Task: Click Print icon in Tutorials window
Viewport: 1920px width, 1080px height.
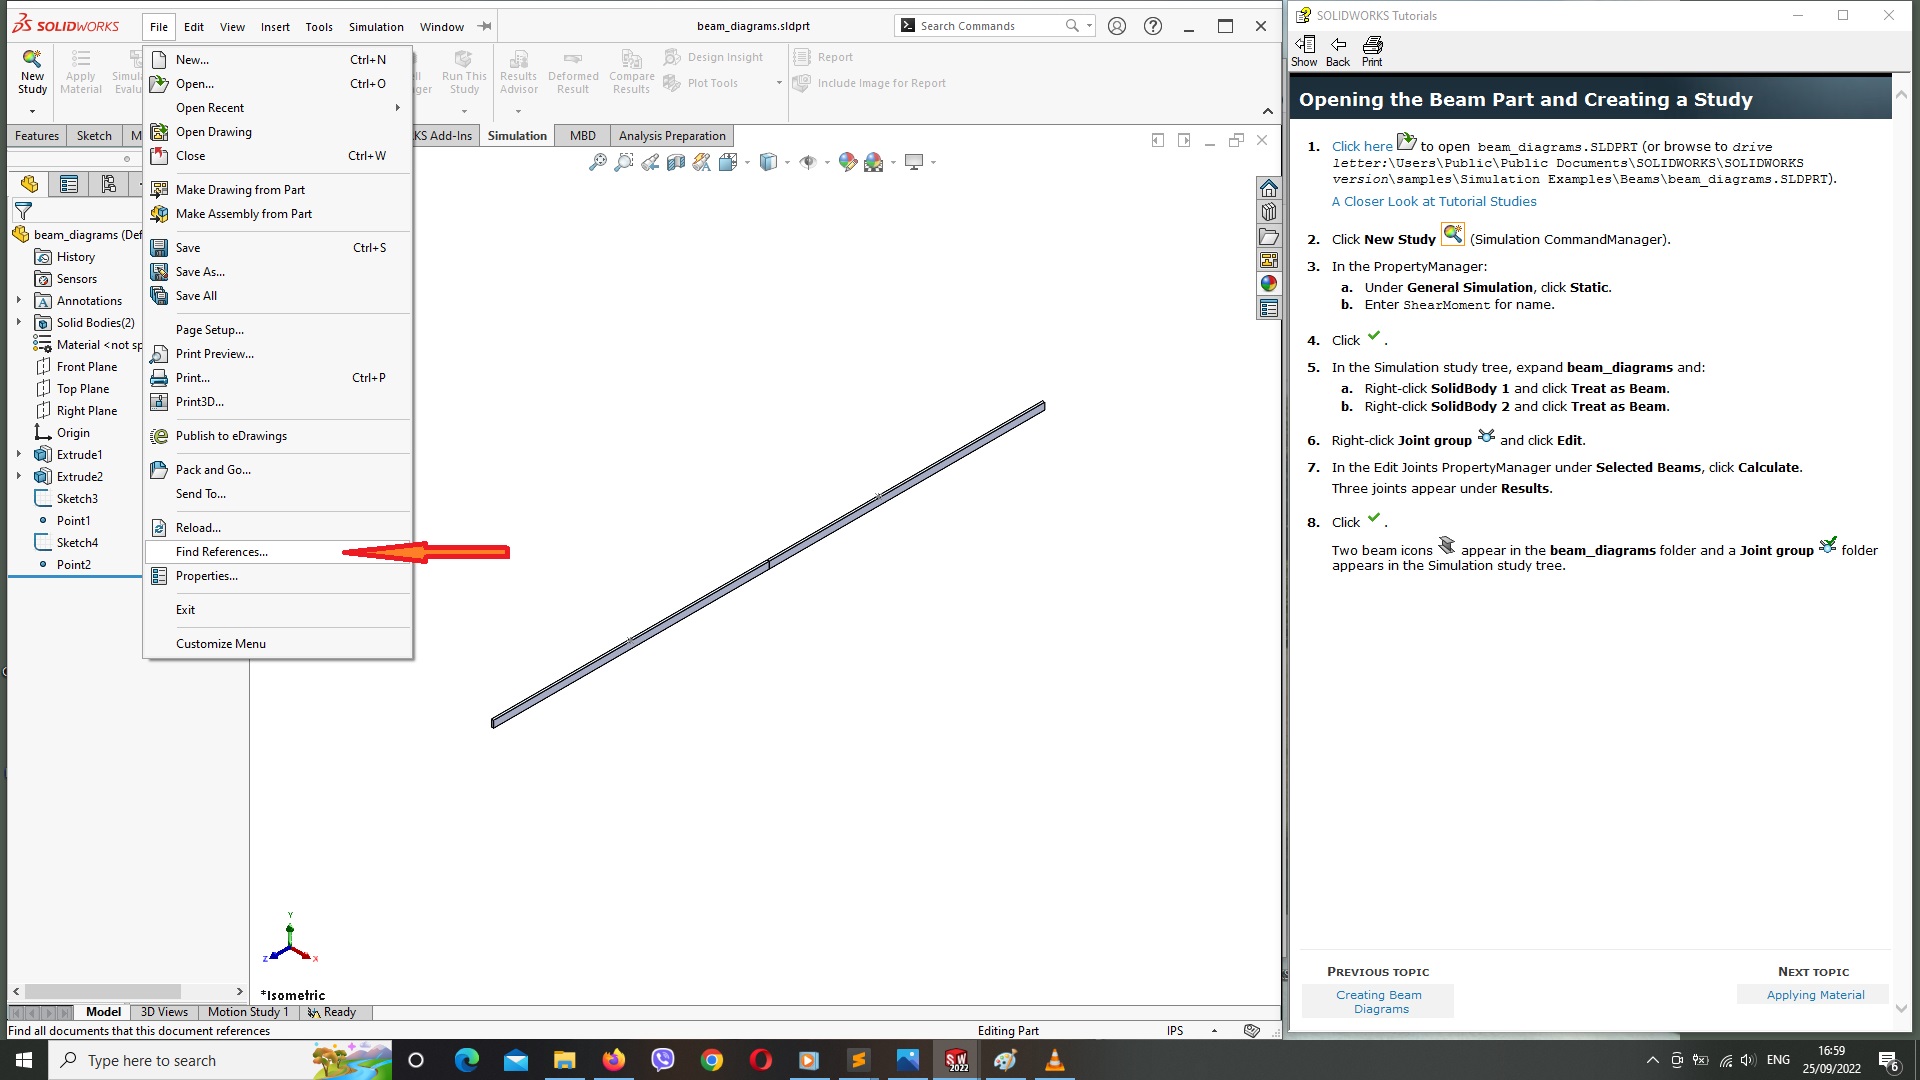Action: [1373, 51]
